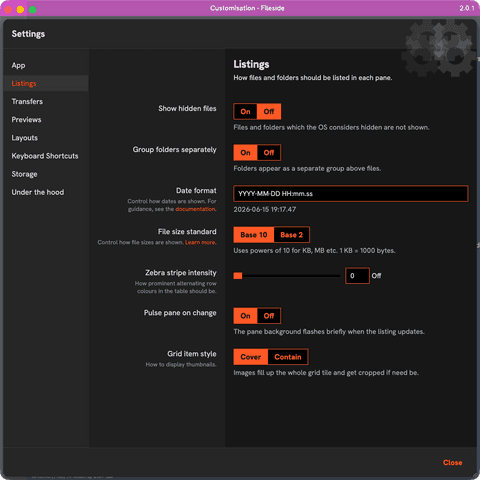Click the Zebra stripe intensity slider track
The image size is (480, 480).
287,276
